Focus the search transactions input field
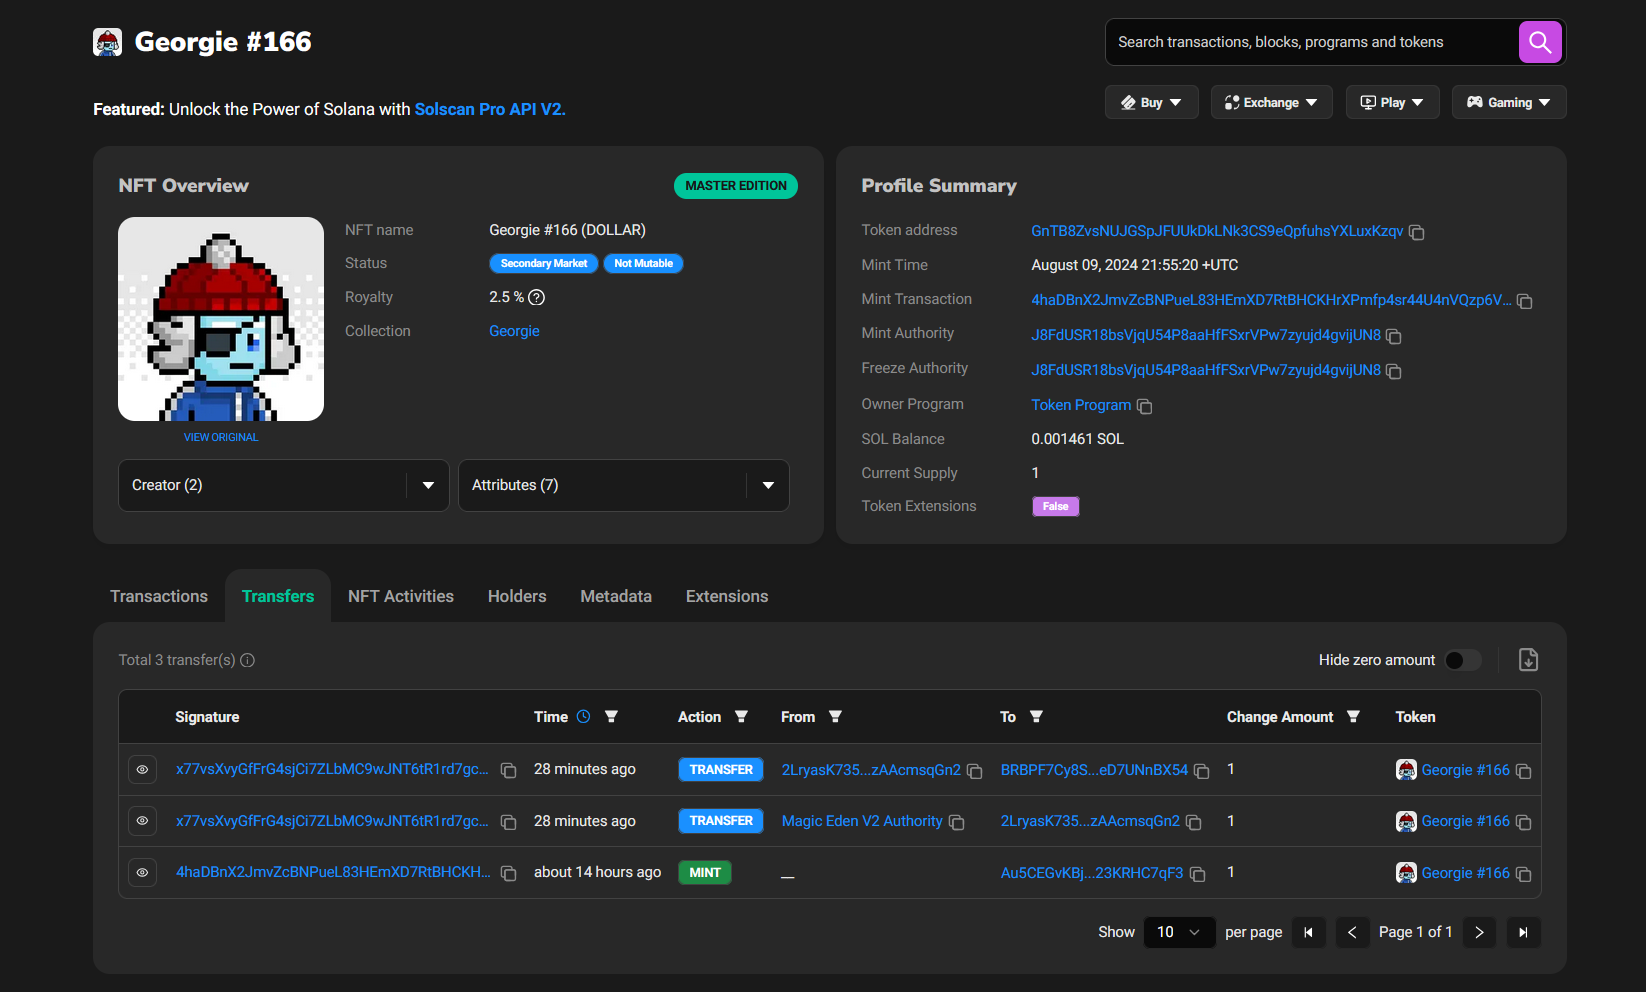 1312,42
